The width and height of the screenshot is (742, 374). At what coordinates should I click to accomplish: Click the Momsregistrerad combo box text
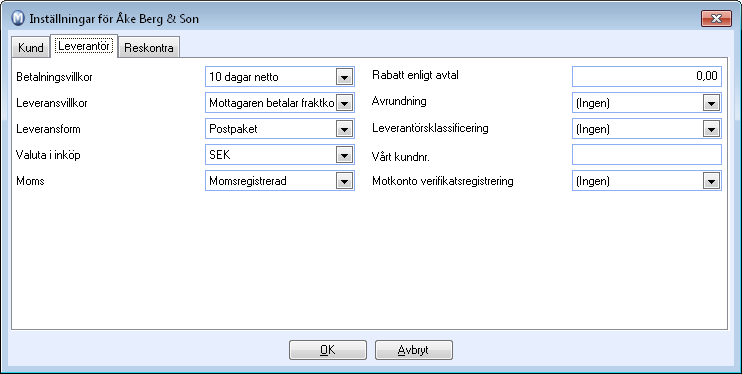pyautogui.click(x=247, y=181)
